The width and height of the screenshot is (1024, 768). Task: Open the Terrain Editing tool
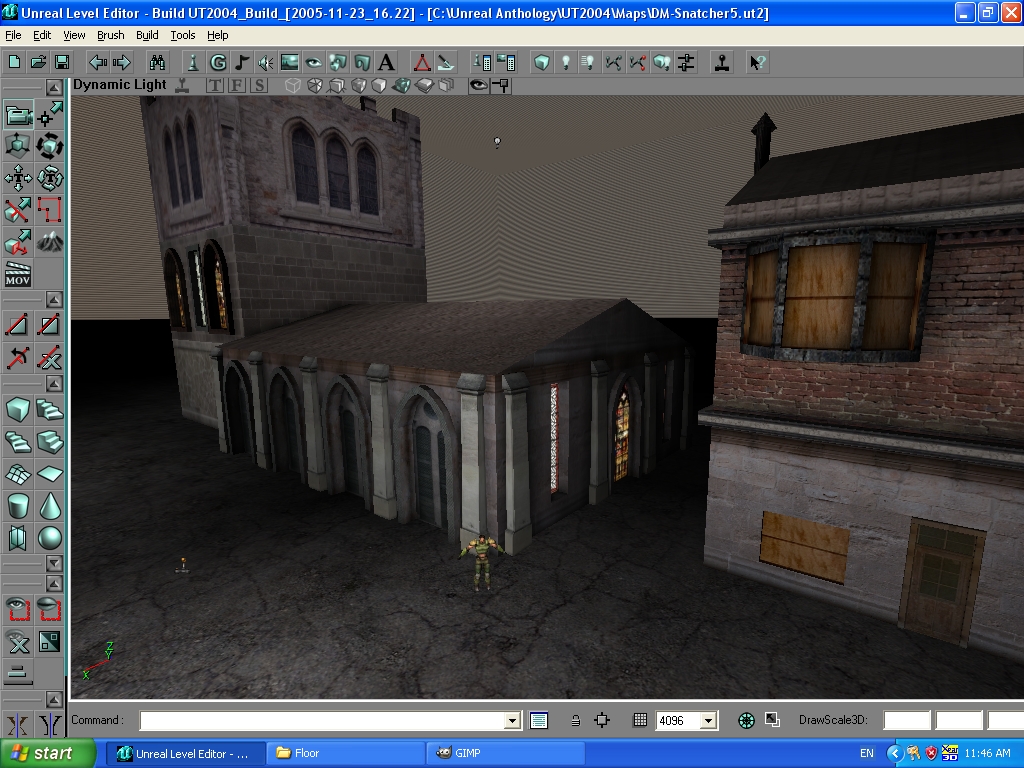(49, 241)
